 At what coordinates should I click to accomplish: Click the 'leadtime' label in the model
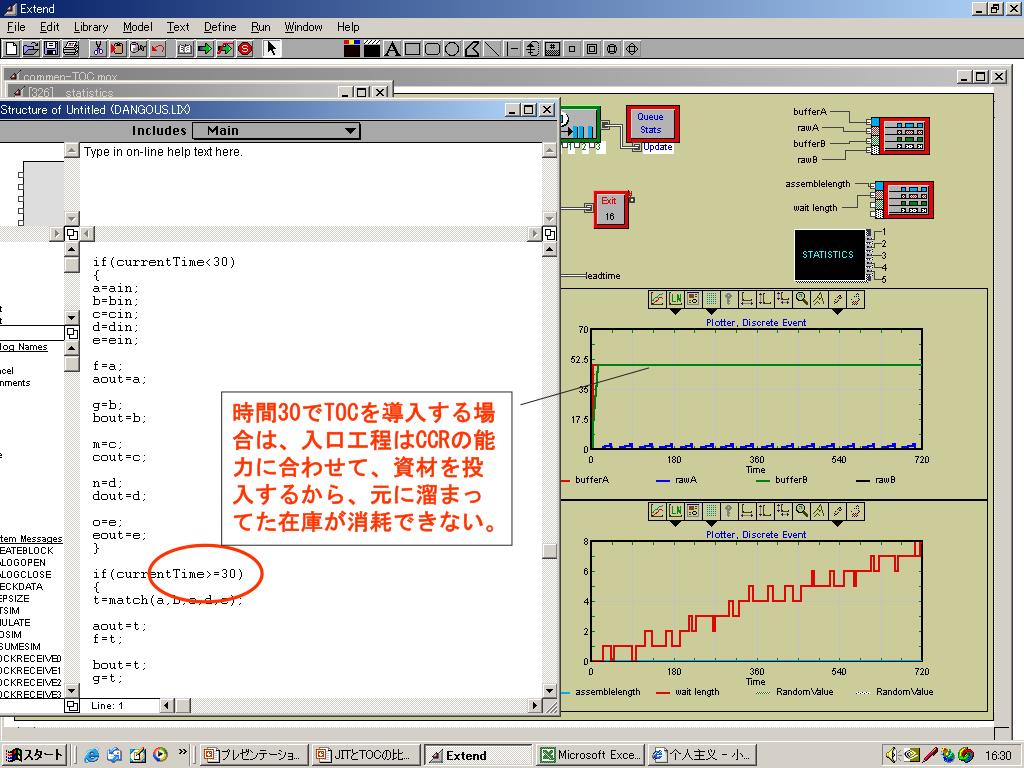[x=603, y=276]
